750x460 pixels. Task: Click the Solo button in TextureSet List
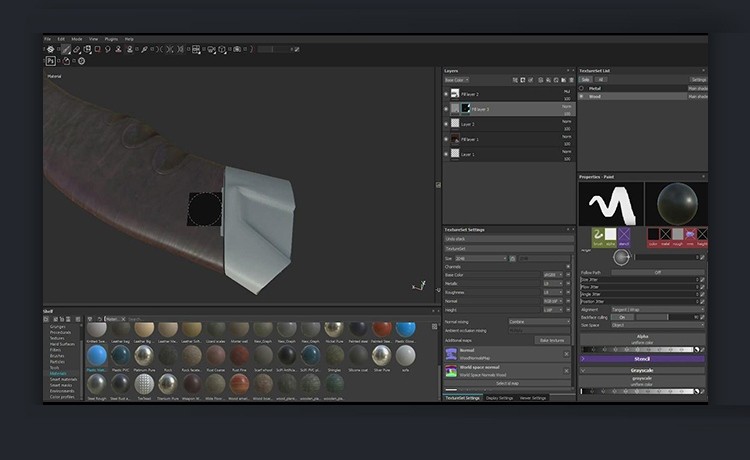pyautogui.click(x=585, y=80)
